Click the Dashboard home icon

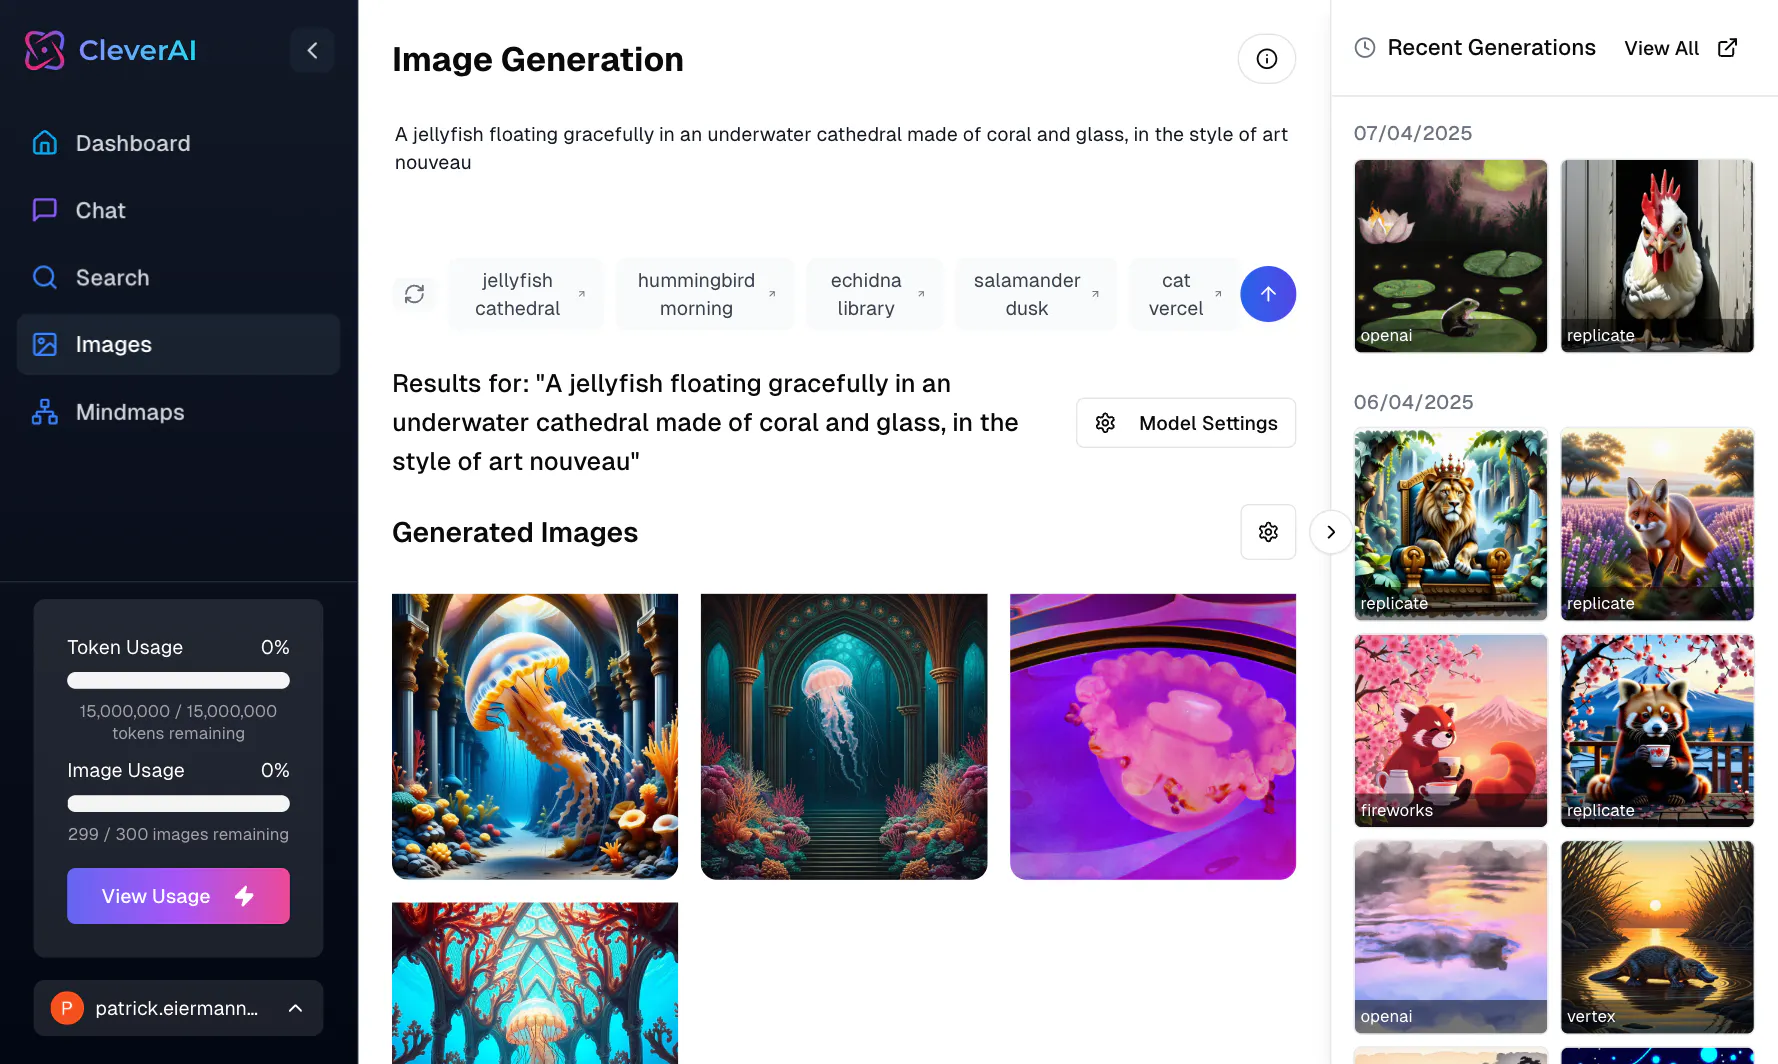(x=45, y=143)
